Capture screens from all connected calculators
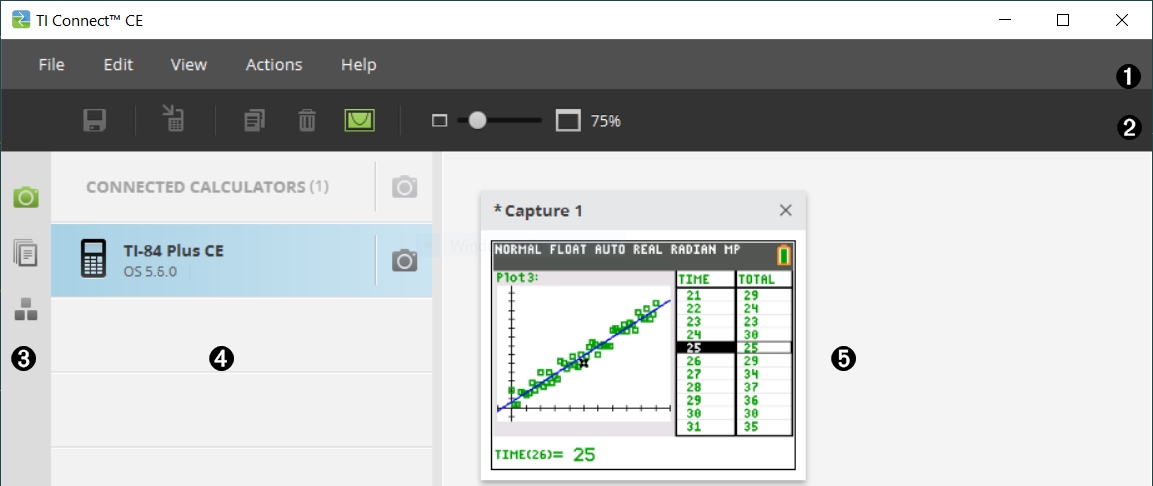Image resolution: width=1153 pixels, height=486 pixels. [x=404, y=187]
